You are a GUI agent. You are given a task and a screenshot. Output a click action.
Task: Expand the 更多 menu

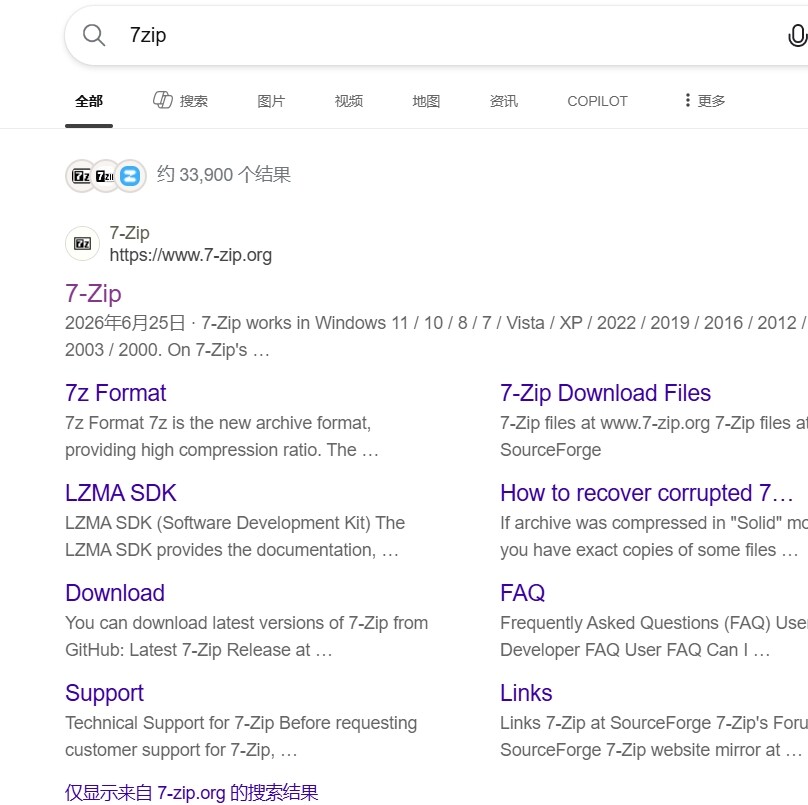(x=704, y=100)
